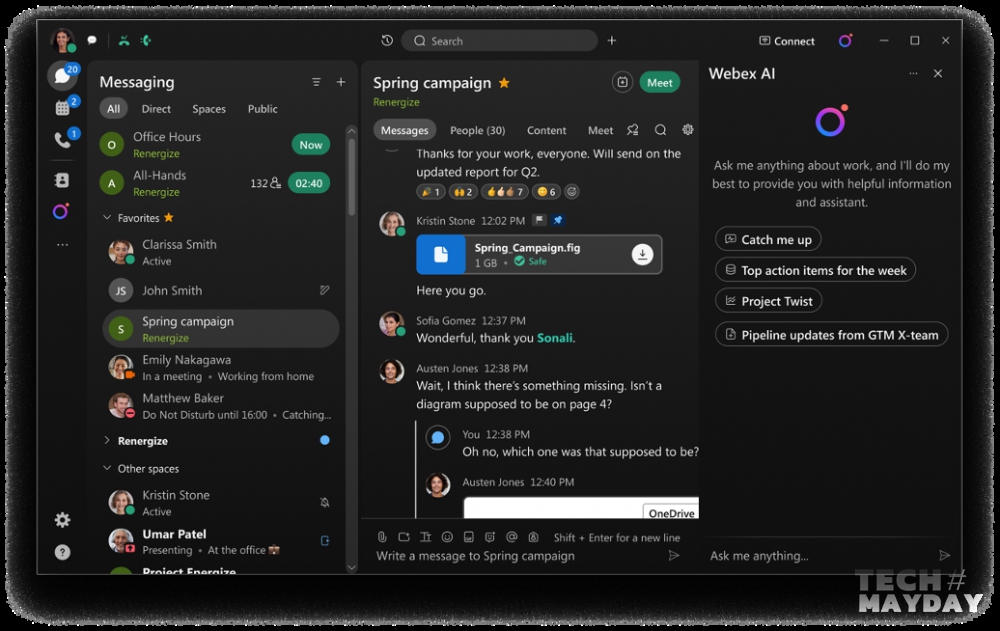The width and height of the screenshot is (1000, 631).
Task: Click the Messaging list scrollbar
Action: [351, 176]
